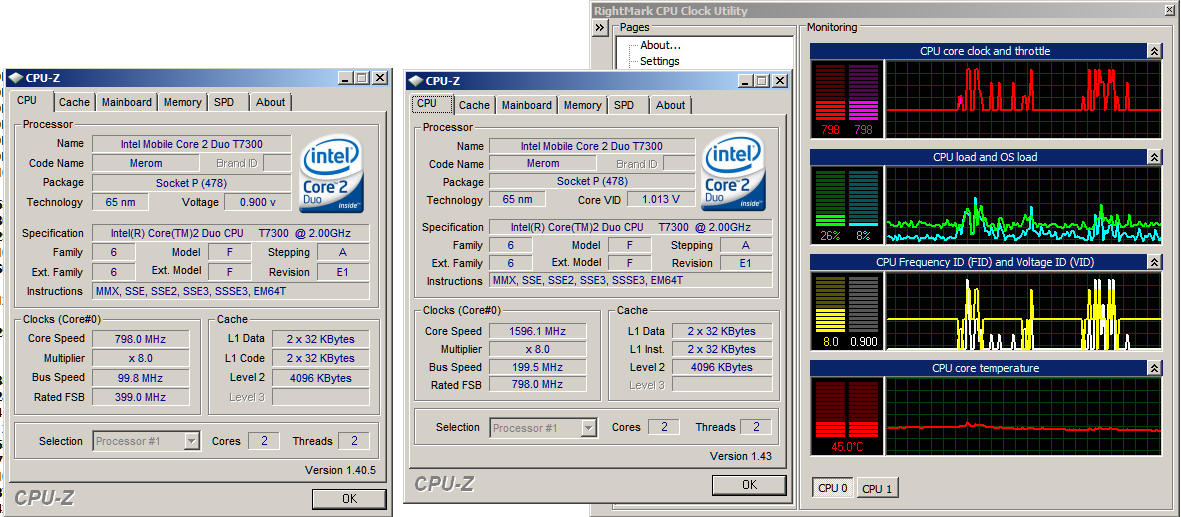Click the magenta 798 throttle level bar
Viewport: 1181px width, 517px height.
pos(863,92)
